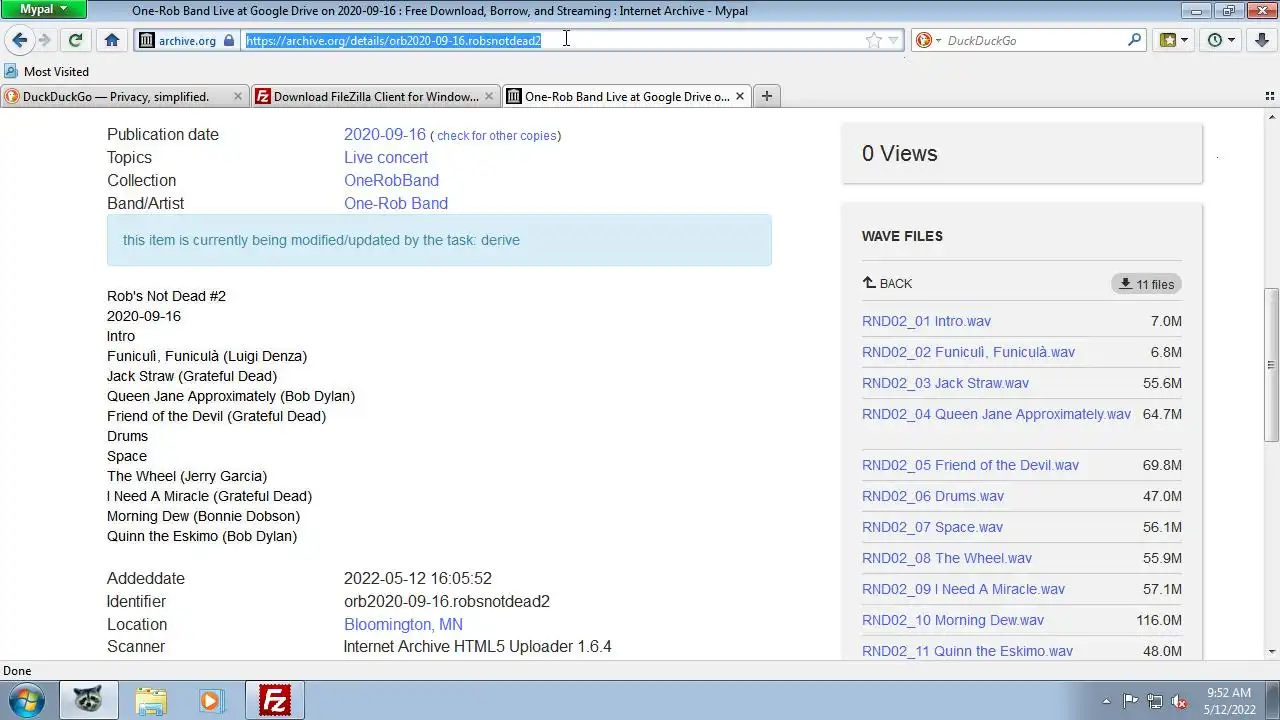Download RND02_10 Morning Dew.wav
1280x720 pixels.
[953, 620]
